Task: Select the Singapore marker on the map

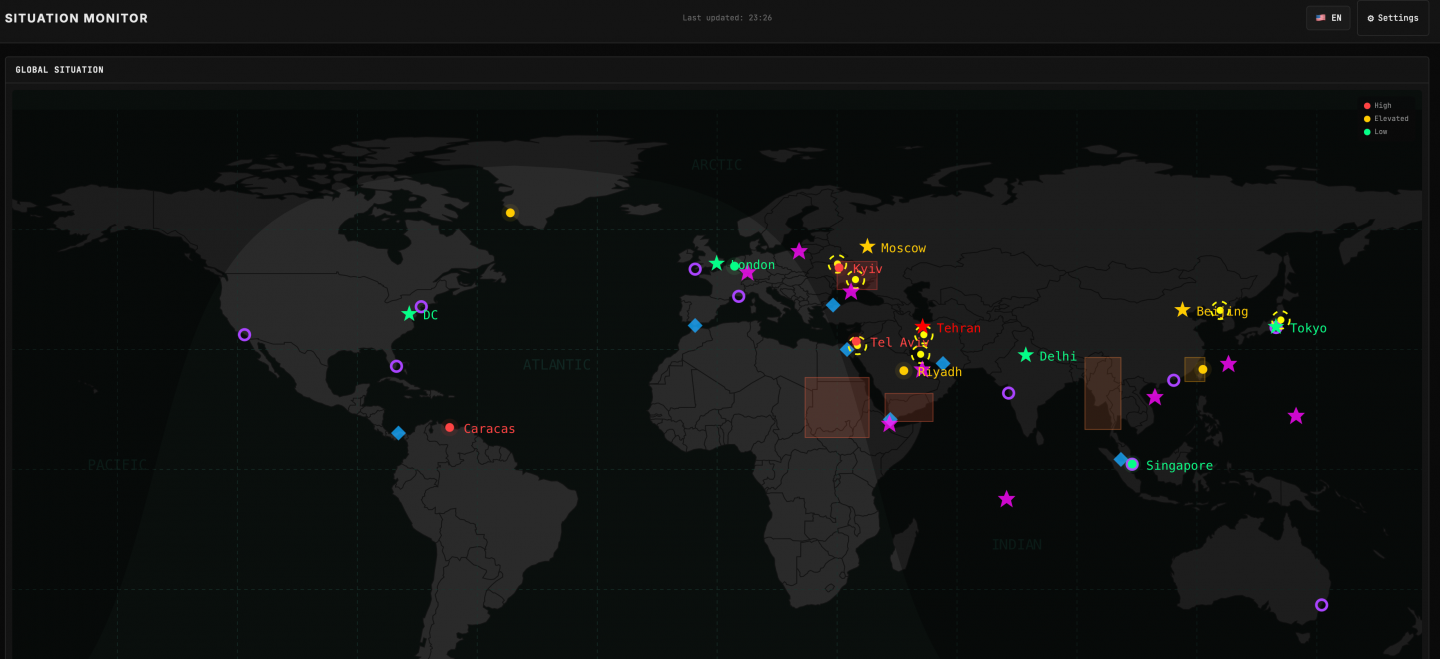Action: tap(1132, 464)
